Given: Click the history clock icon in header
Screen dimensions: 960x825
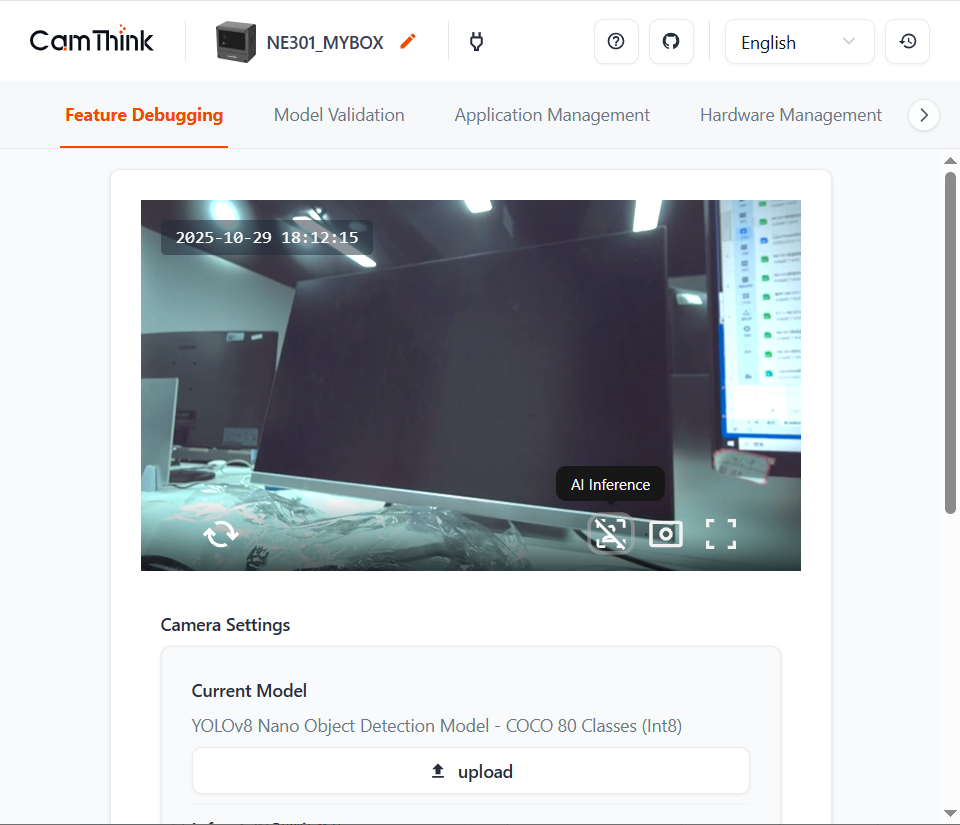Looking at the screenshot, I should click(907, 42).
